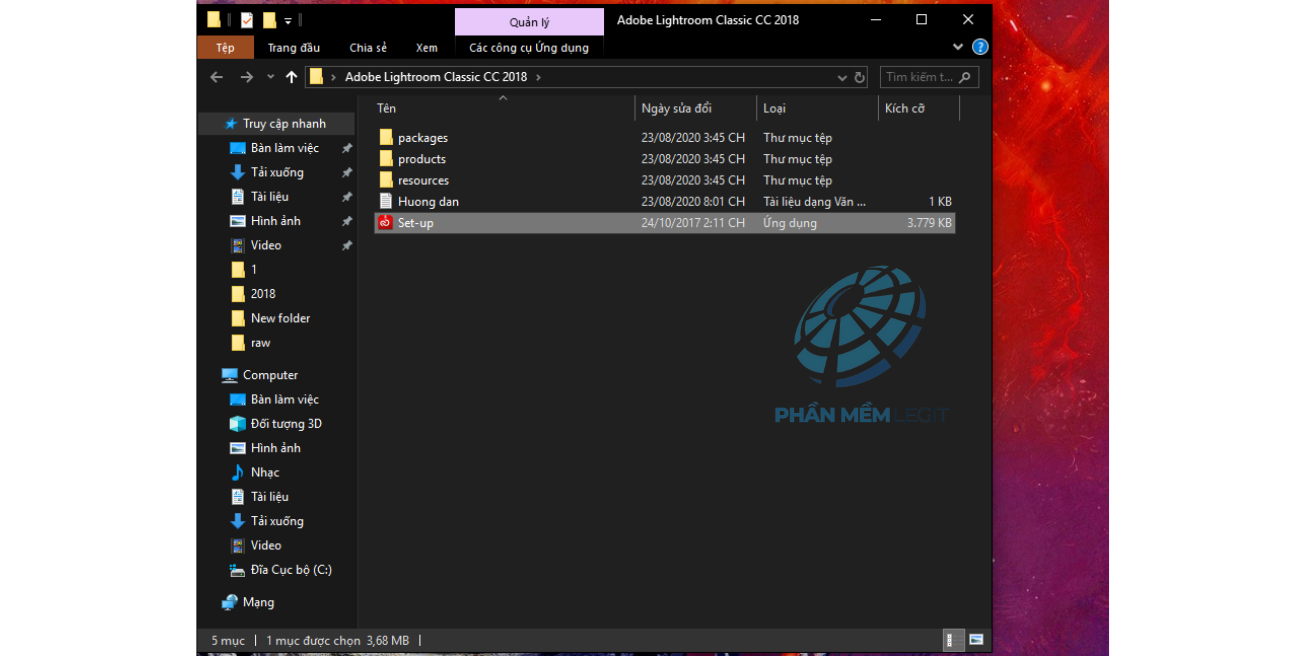Open Tài liệu under Computer
Image resolution: width=1305 pixels, height=656 pixels.
point(269,497)
